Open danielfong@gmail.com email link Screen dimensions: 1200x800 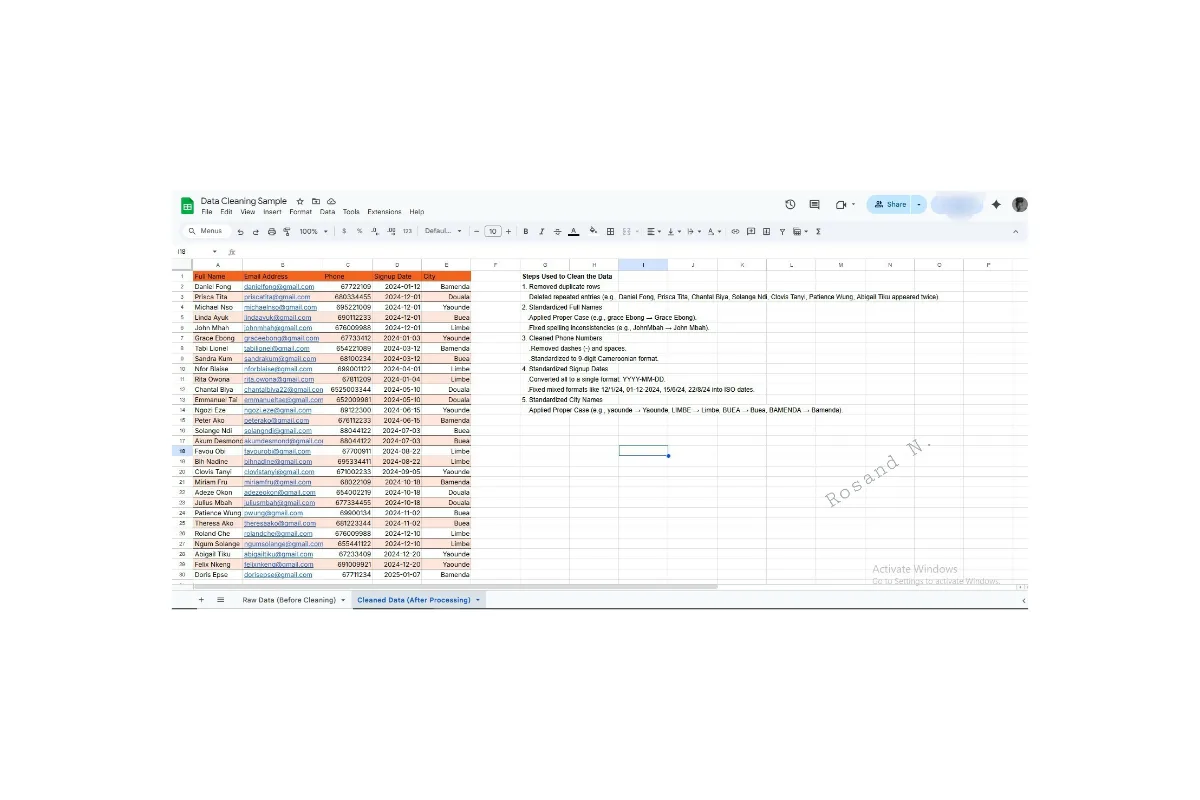coord(279,287)
